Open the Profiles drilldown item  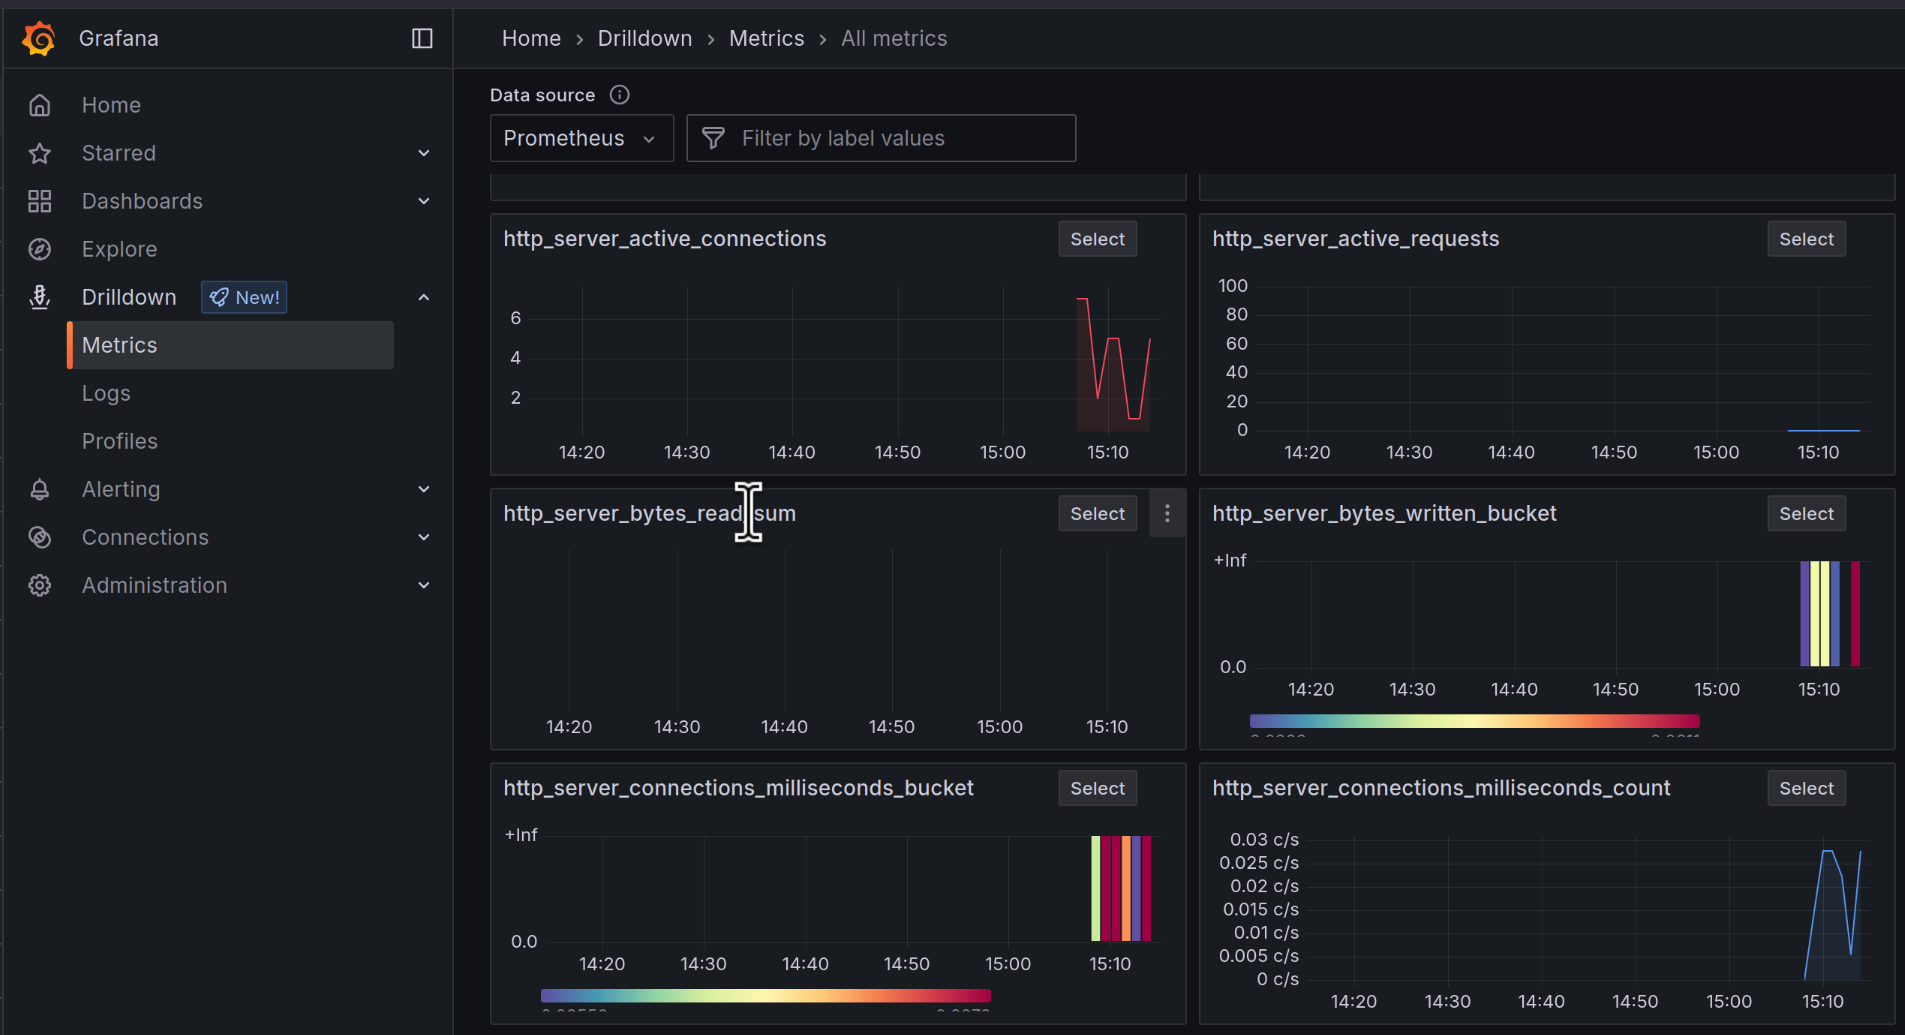(119, 441)
